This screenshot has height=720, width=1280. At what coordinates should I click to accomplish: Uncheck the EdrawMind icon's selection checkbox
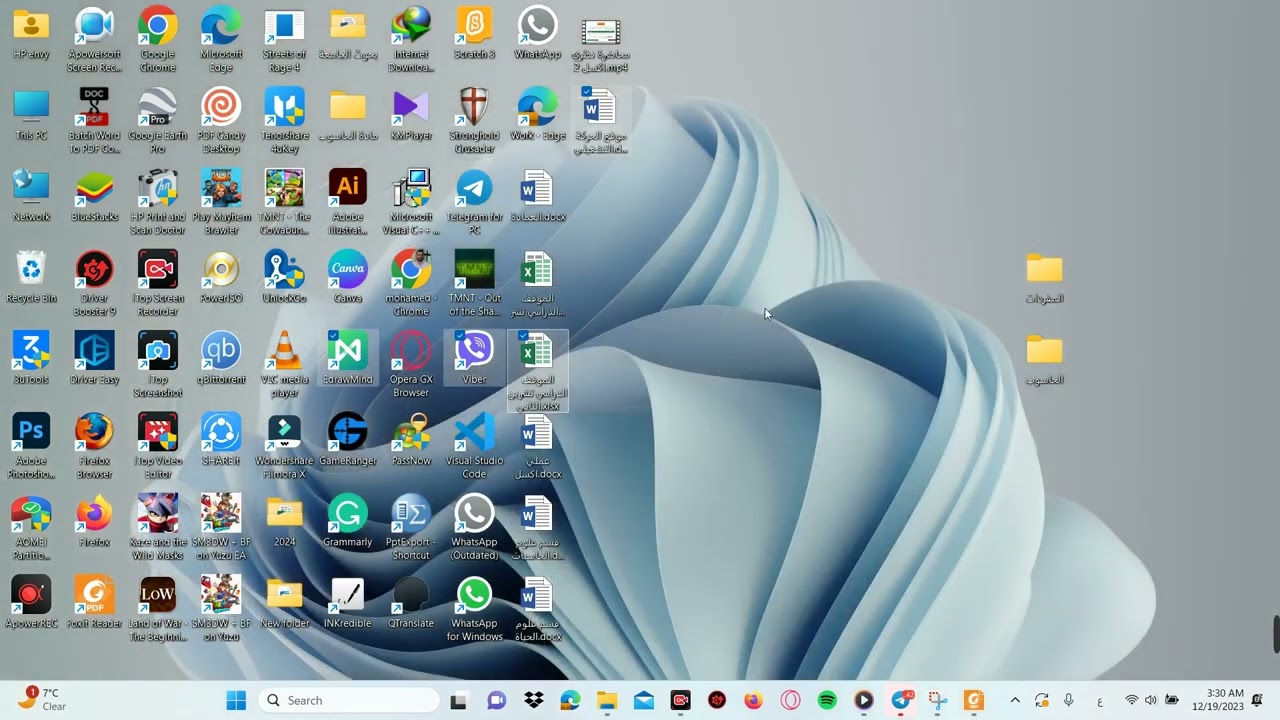point(333,336)
